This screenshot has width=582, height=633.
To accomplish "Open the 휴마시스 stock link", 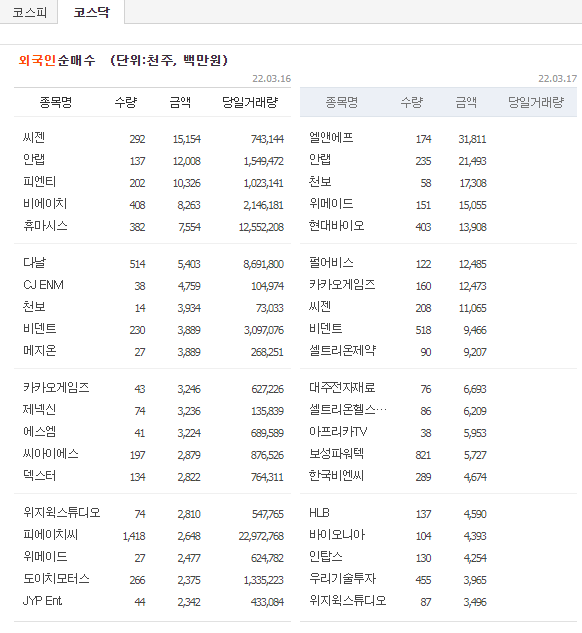I will (45, 226).
